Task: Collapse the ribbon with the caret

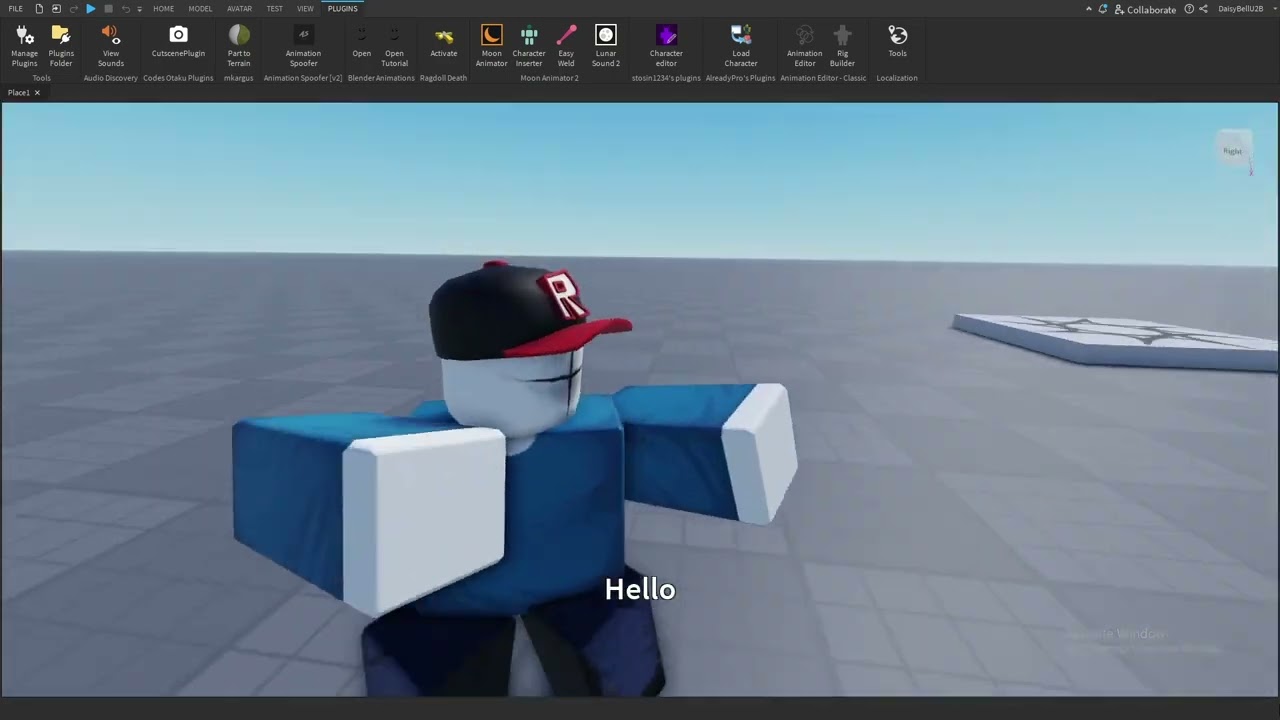Action: 1089,9
